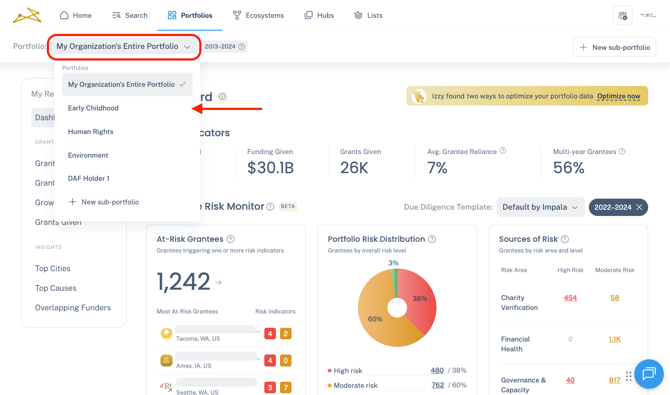Collapse the portfolio selector dropdown
The image size is (670, 395).
(123, 47)
